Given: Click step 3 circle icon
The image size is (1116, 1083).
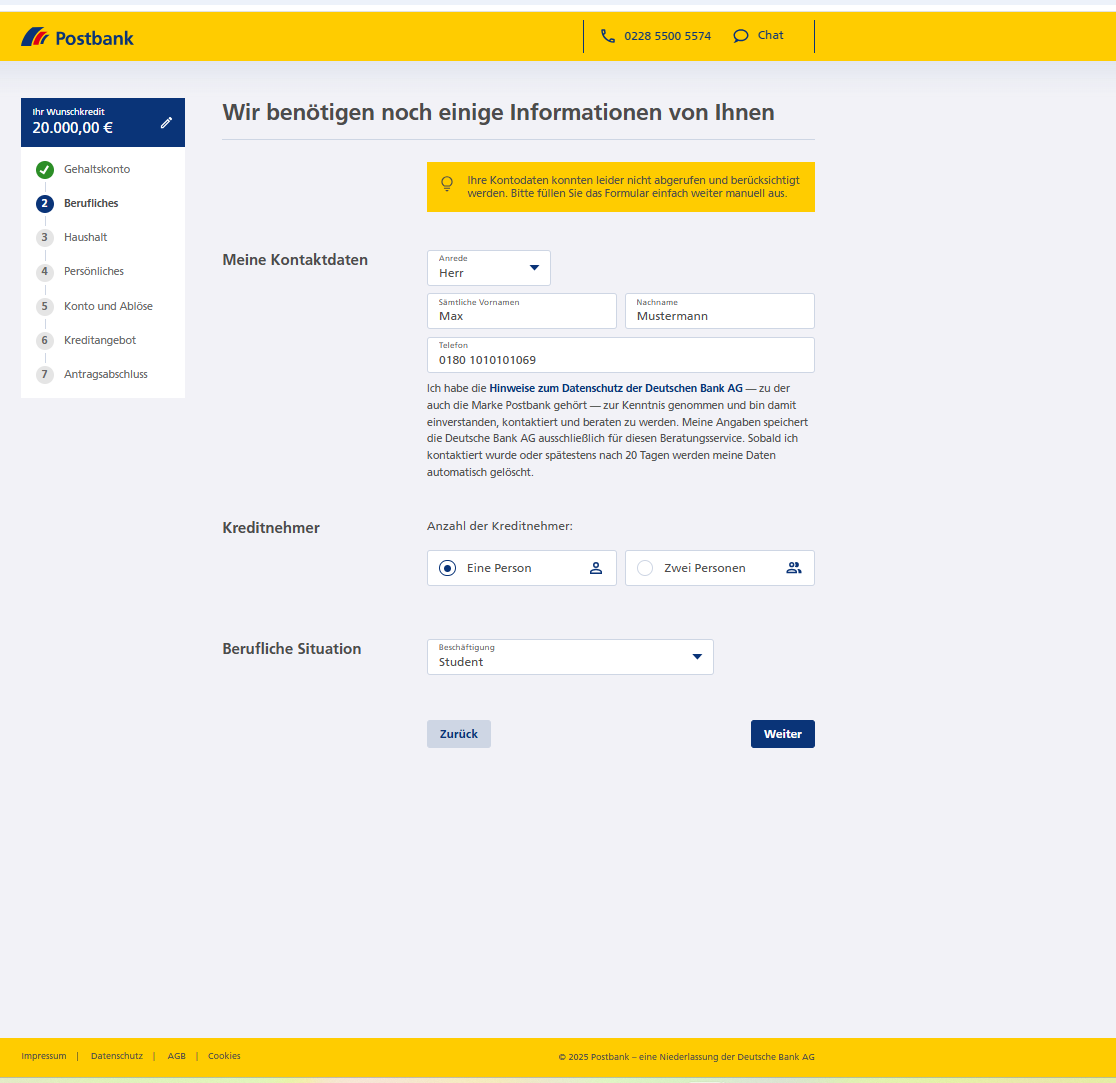Looking at the screenshot, I should (45, 238).
